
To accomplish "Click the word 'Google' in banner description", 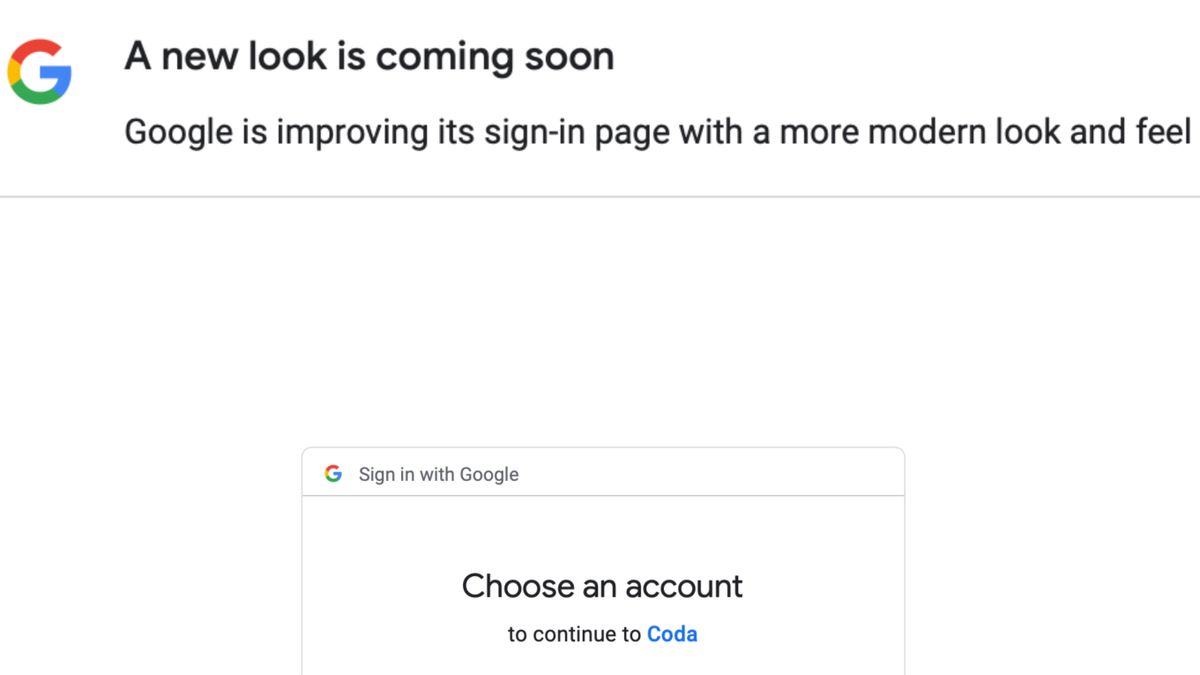I will [x=178, y=131].
